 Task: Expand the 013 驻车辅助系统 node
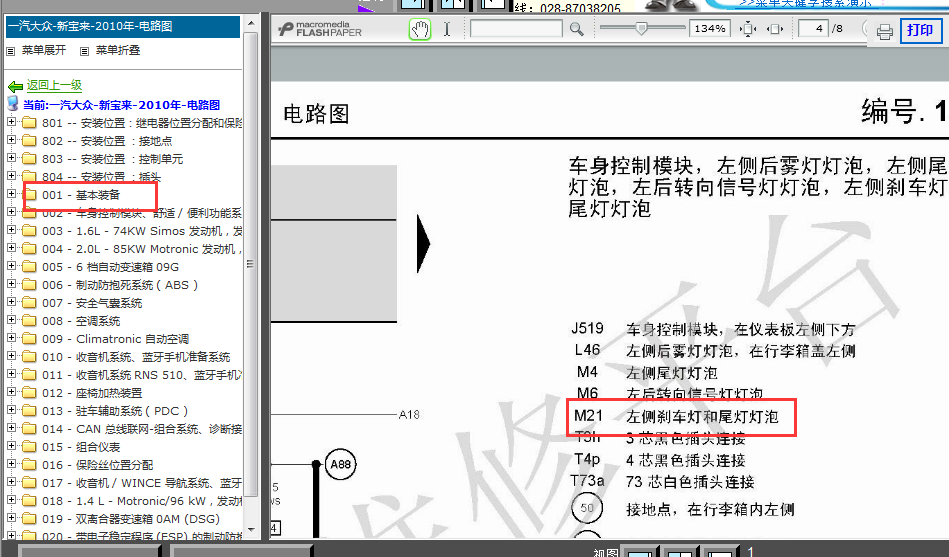pyautogui.click(x=11, y=410)
